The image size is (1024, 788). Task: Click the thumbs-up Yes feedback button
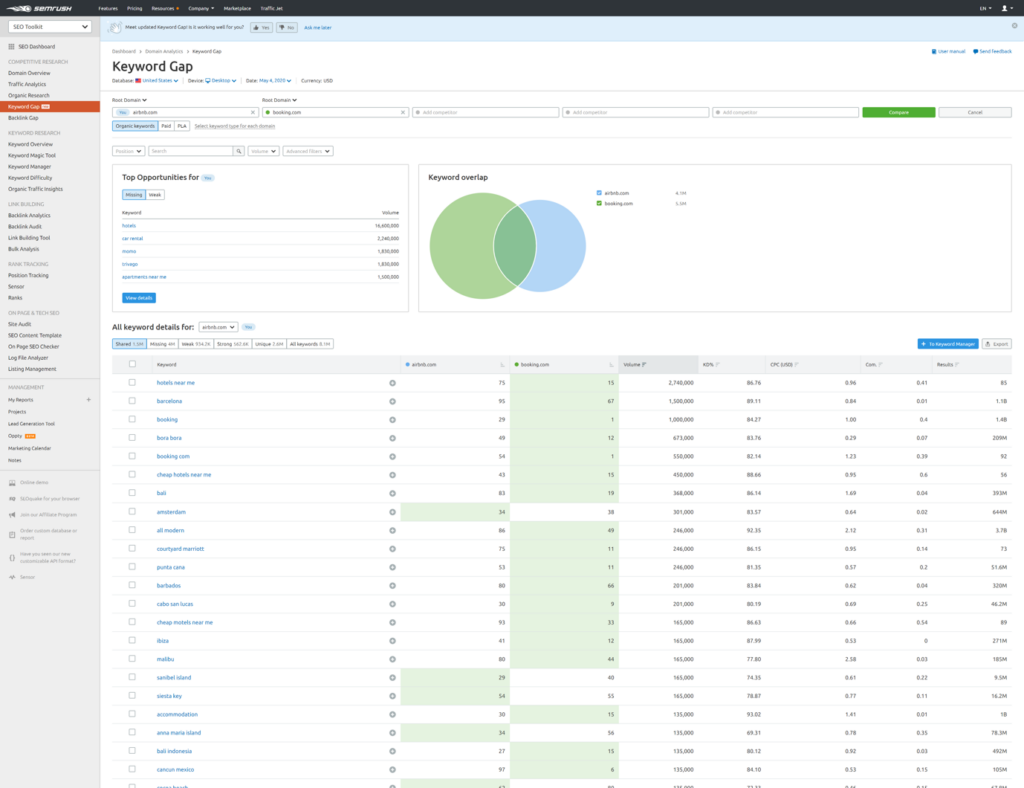[x=261, y=27]
